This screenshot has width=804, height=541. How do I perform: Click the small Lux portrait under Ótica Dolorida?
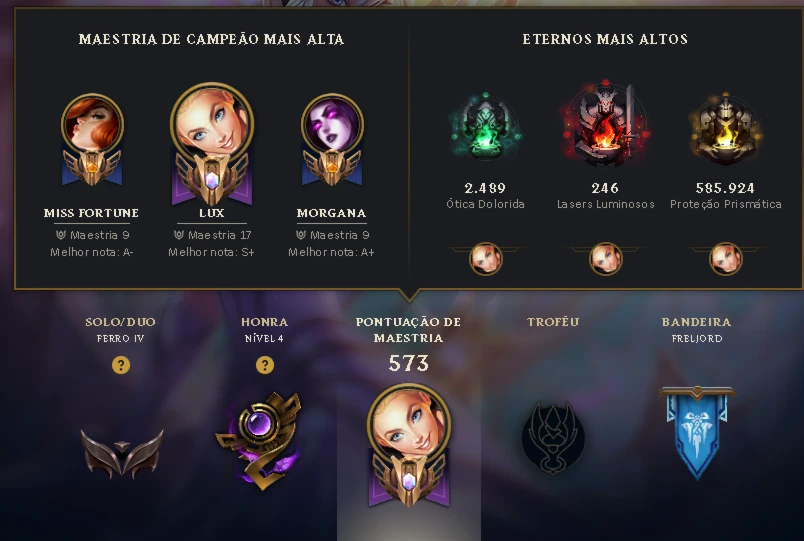coord(486,258)
